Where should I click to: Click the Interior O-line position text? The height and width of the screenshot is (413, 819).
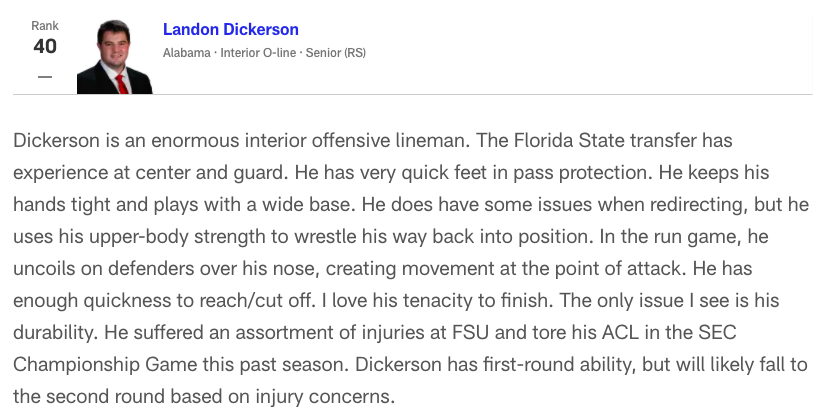pos(258,53)
